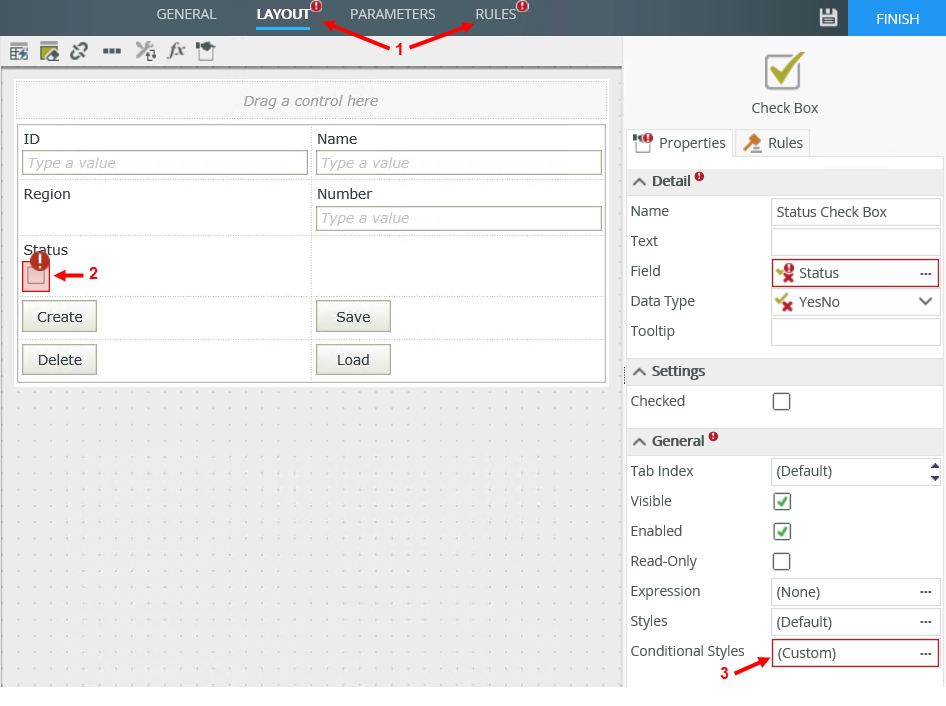
Task: Click the Name value input on canvas
Action: [459, 163]
